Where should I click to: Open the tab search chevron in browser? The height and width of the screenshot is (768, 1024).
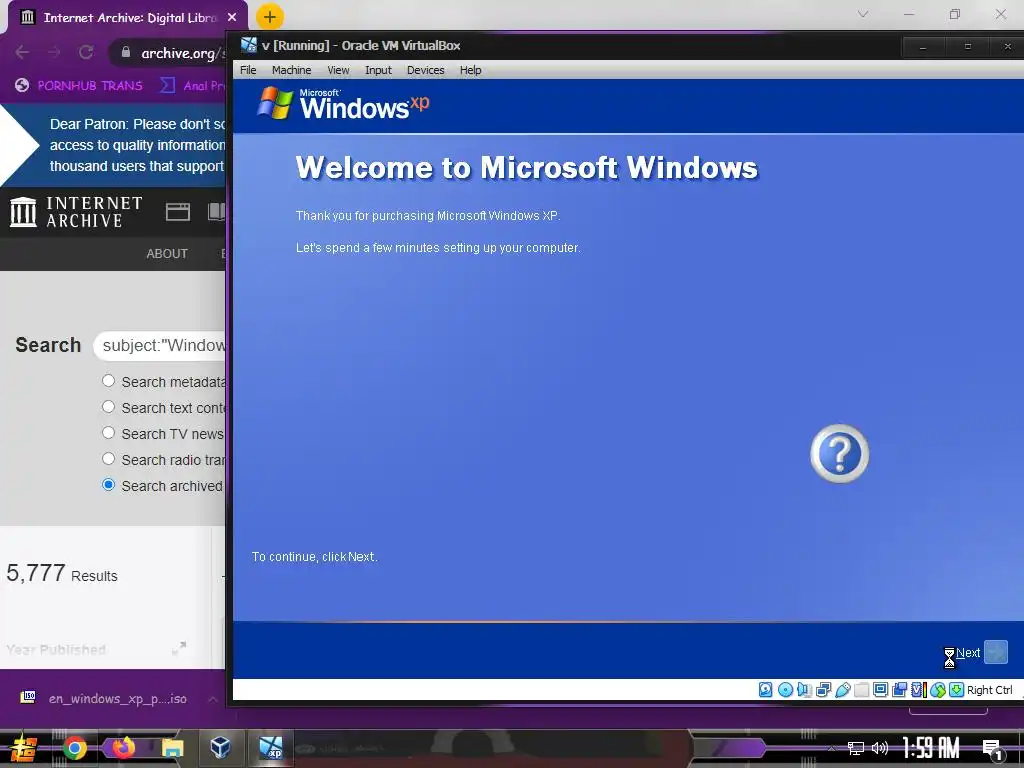pyautogui.click(x=863, y=14)
